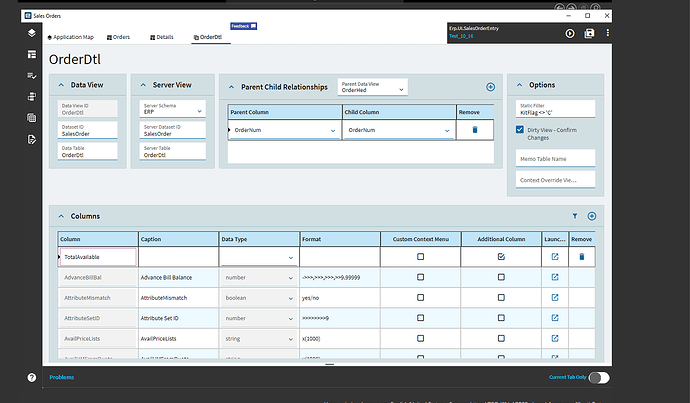The image size is (690, 403).
Task: Collapse the Options panel
Action: pos(519,85)
